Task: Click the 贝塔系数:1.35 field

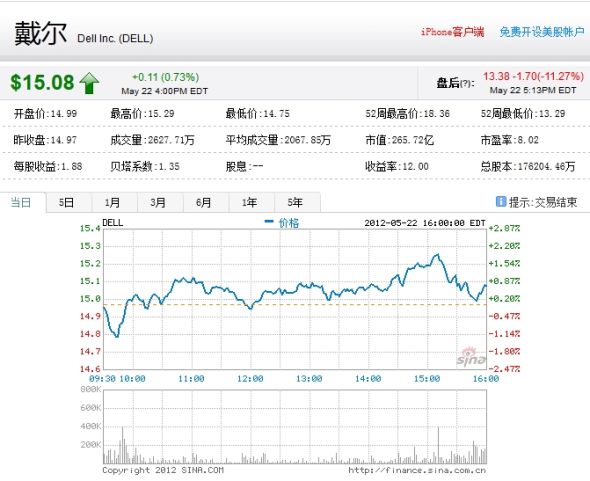Action: 145,166
